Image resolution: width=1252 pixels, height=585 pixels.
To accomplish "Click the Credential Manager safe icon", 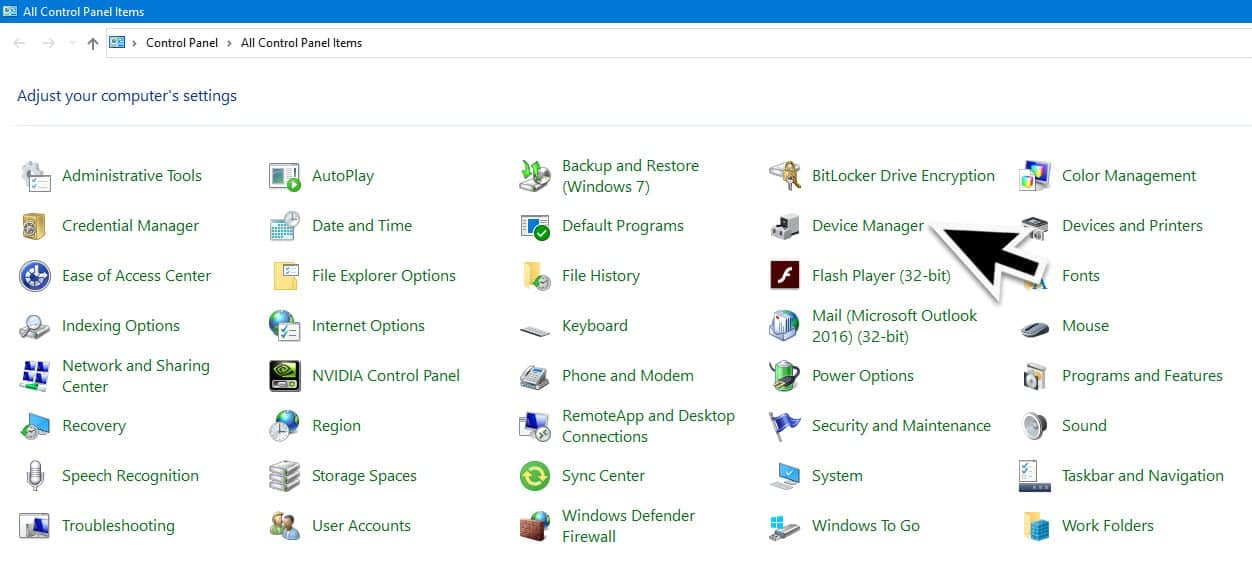I will pyautogui.click(x=35, y=226).
